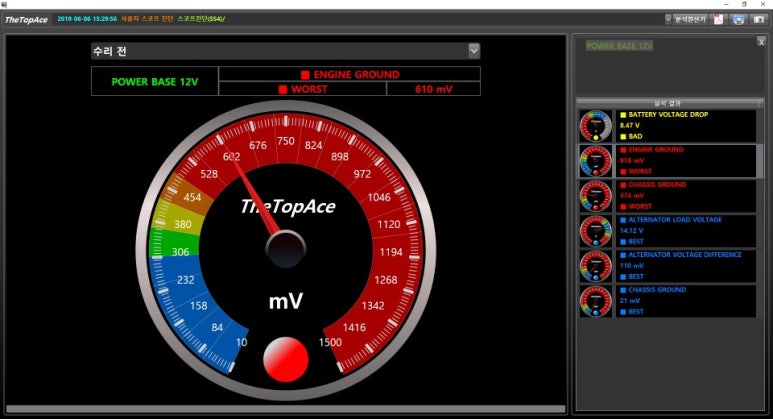Click the 분석 결과 results header
This screenshot has height=419, width=773.
pyautogui.click(x=668, y=103)
